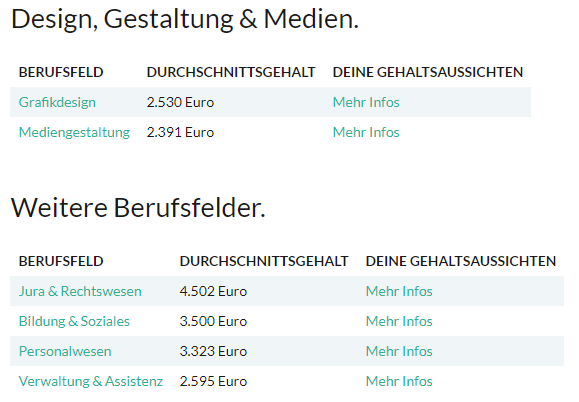579x402 pixels.
Task: Open the Personalwesen link
Action: tap(65, 351)
